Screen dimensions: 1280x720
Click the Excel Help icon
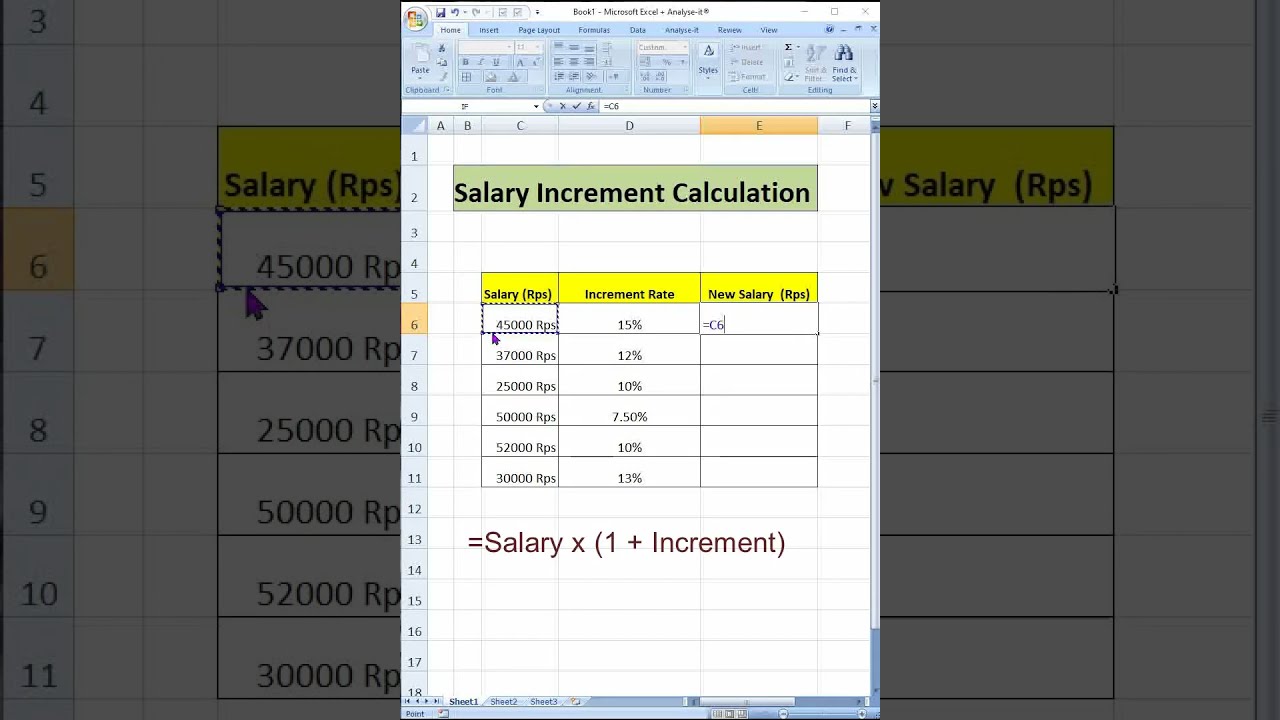click(829, 29)
